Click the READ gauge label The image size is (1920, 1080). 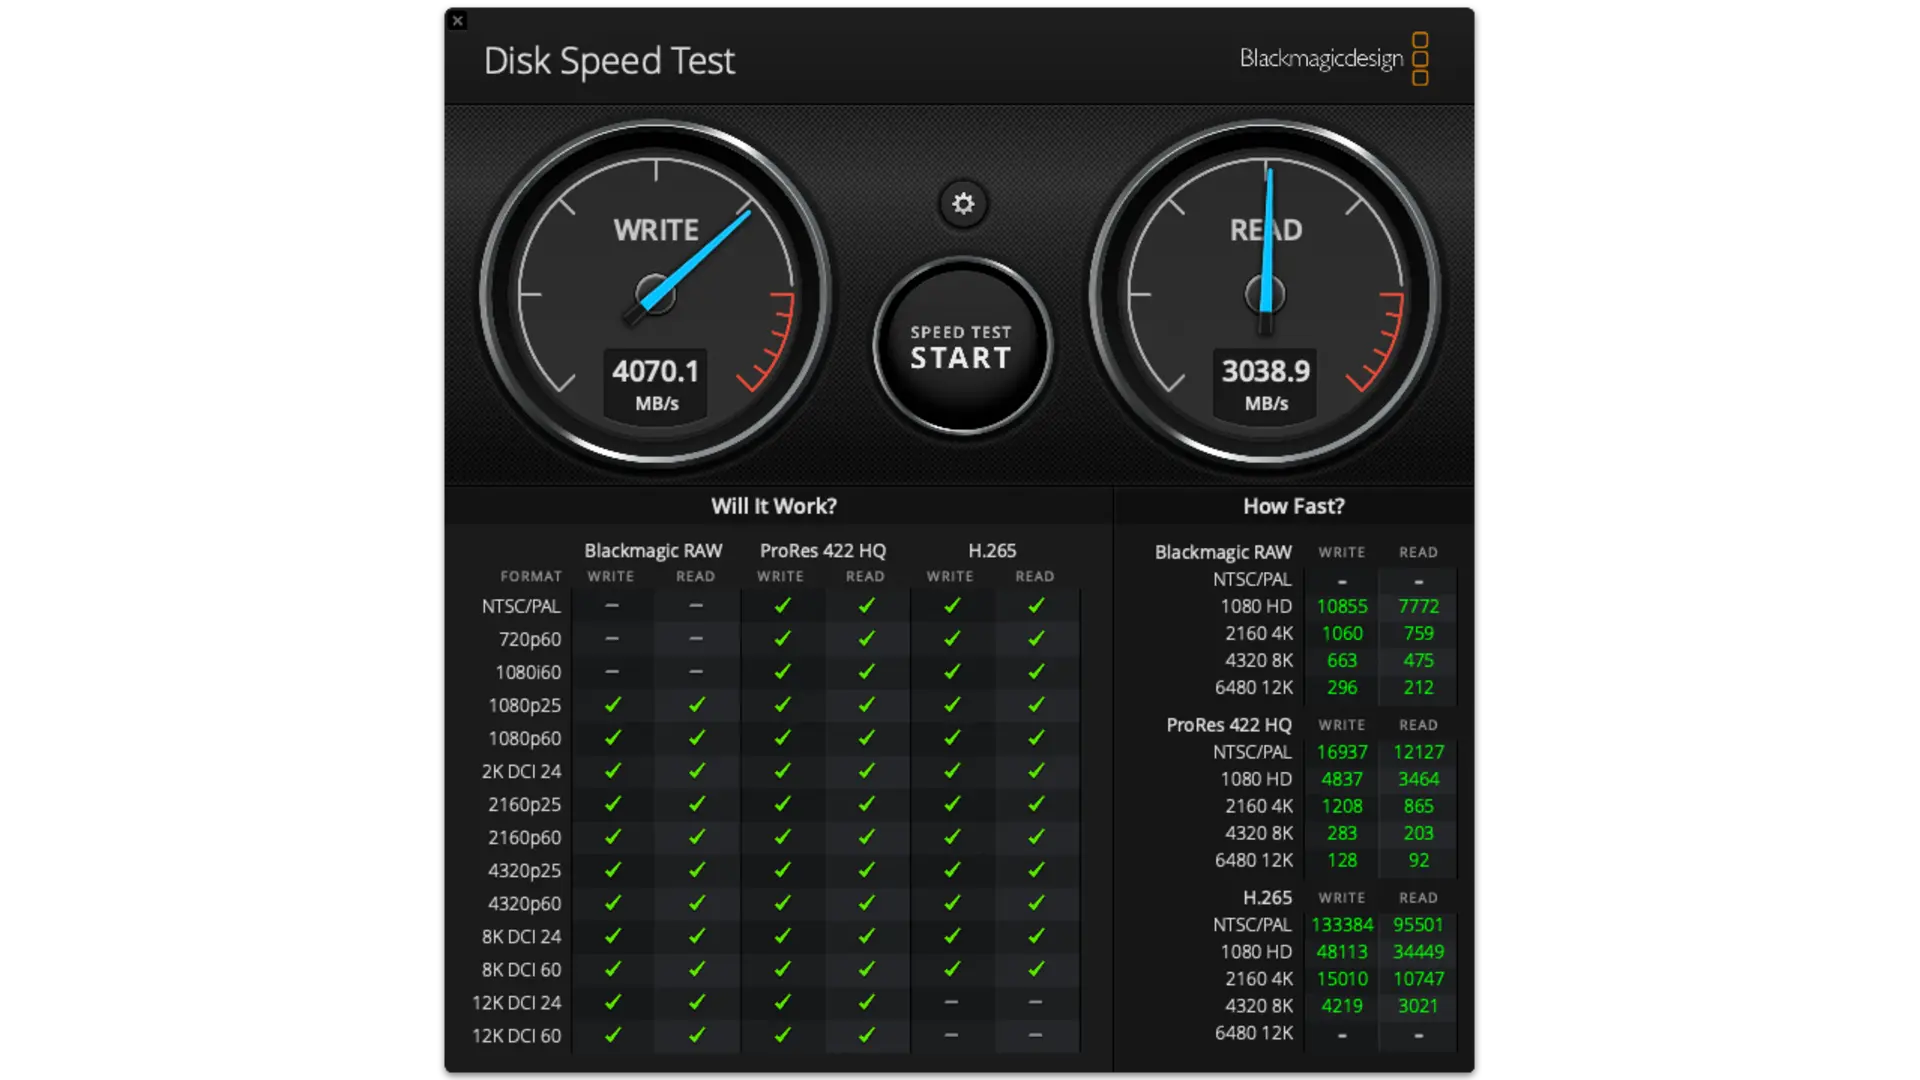pyautogui.click(x=1266, y=230)
